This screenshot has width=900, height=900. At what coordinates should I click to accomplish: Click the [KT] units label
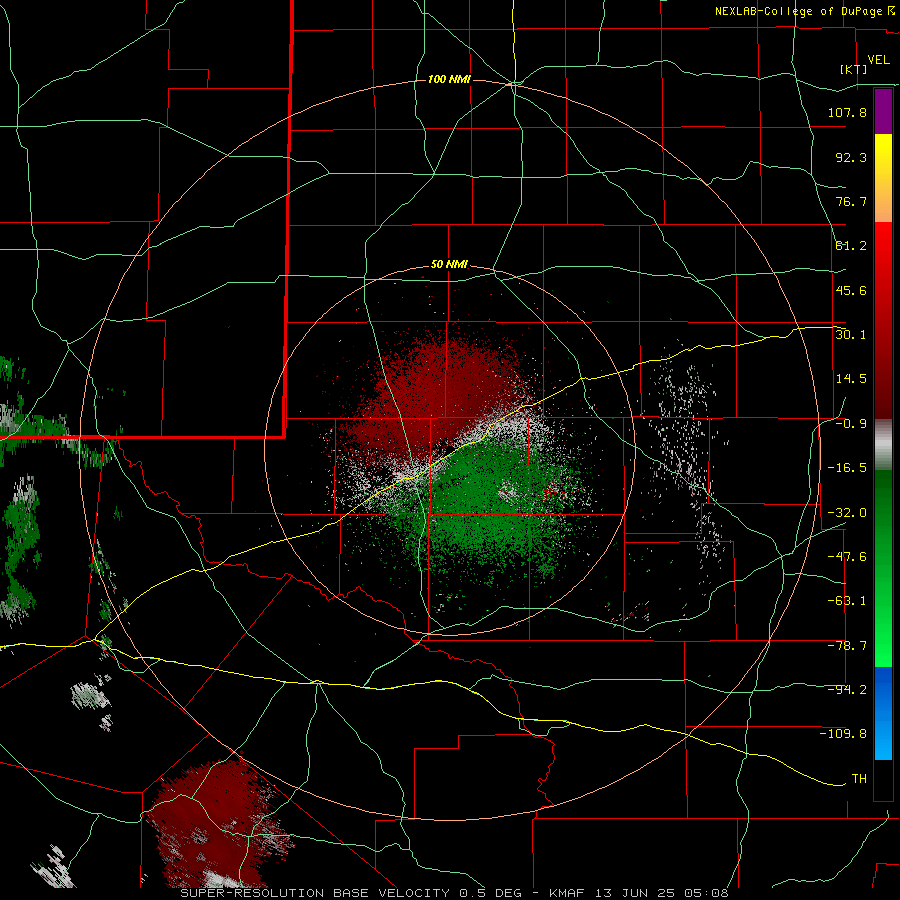[853, 69]
